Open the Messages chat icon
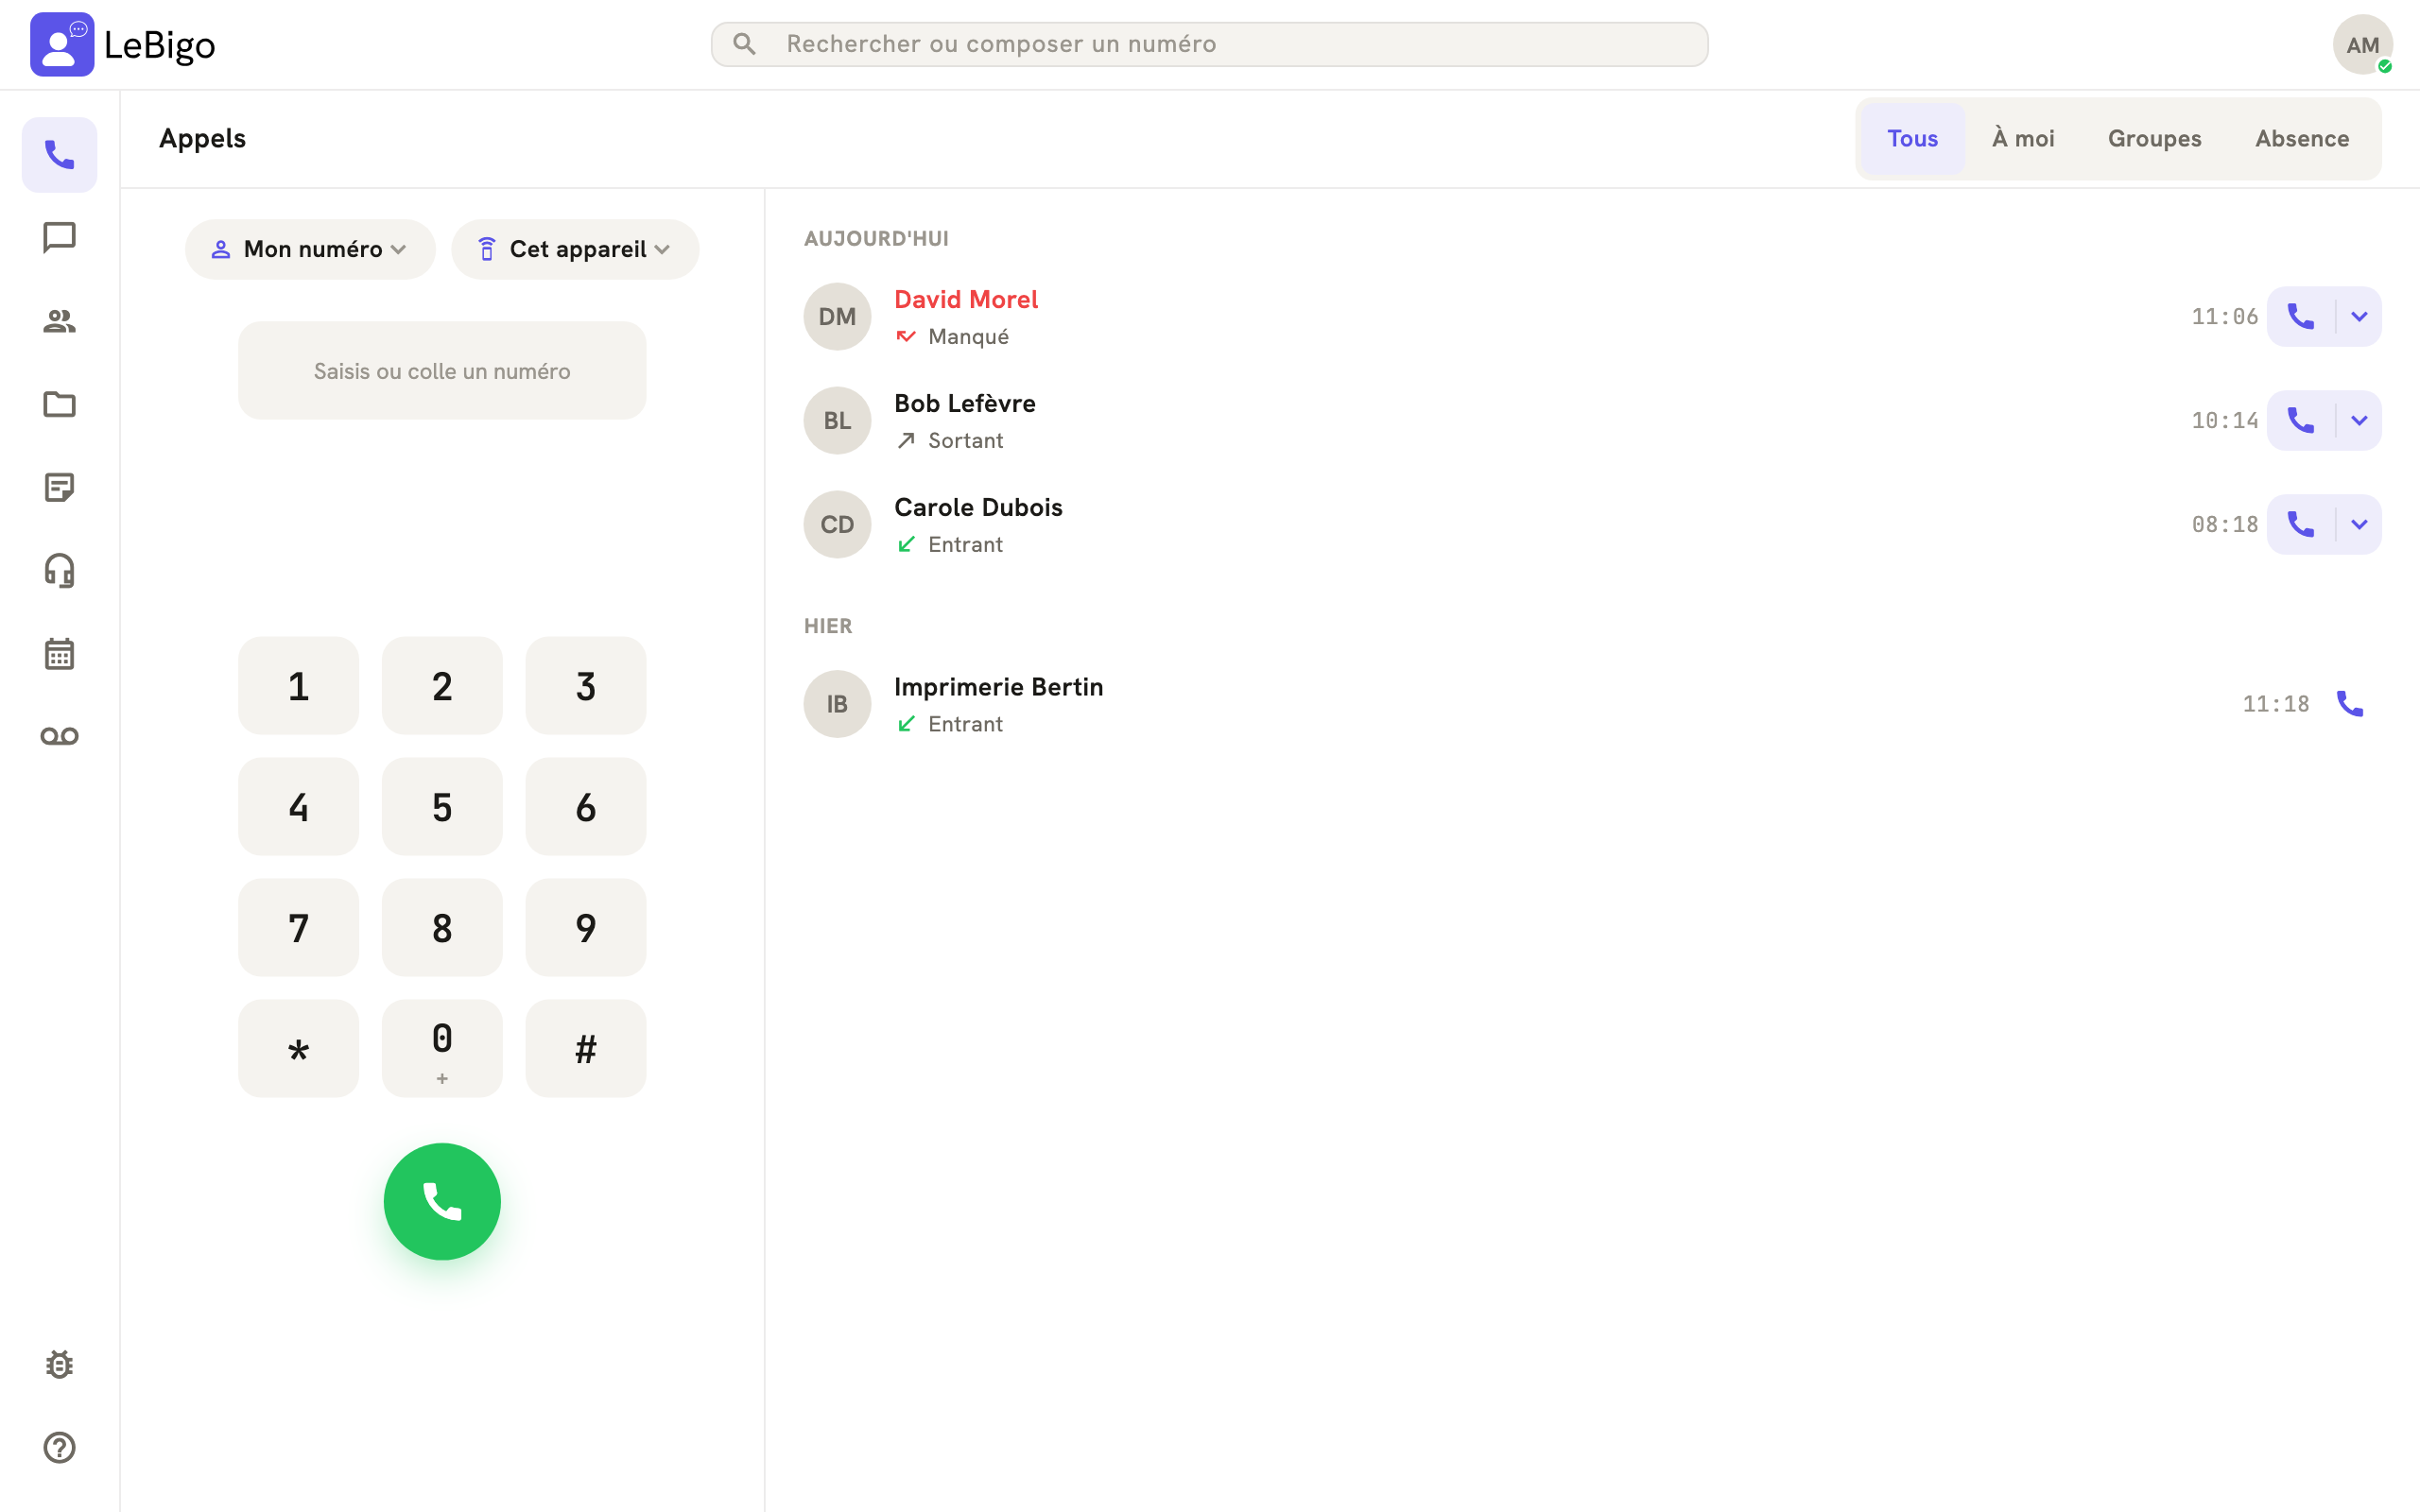This screenshot has height=1512, width=2420. coord(59,238)
